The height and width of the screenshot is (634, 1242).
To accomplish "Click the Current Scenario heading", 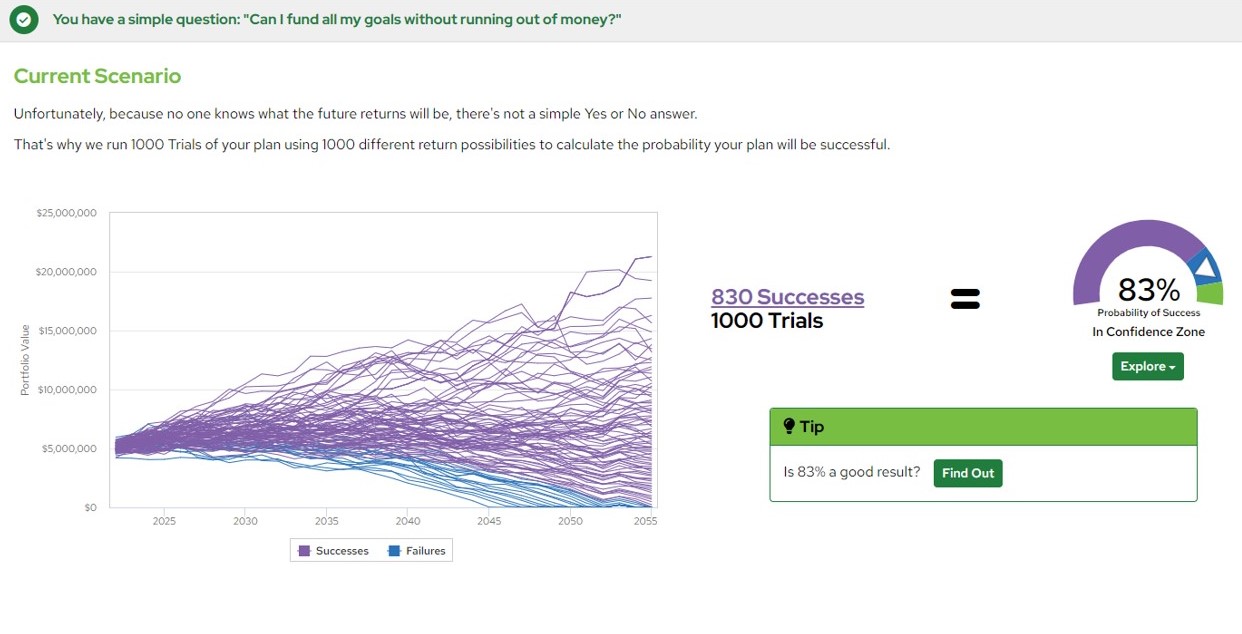I will (97, 76).
